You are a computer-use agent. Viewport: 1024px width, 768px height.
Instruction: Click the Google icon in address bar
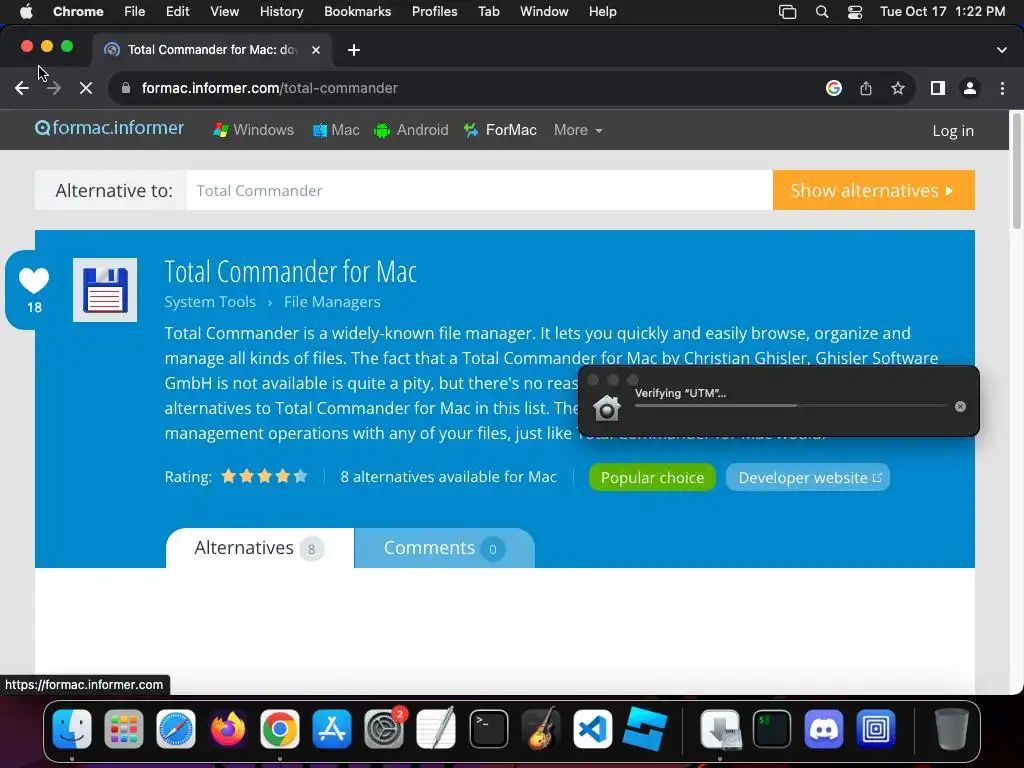833,88
